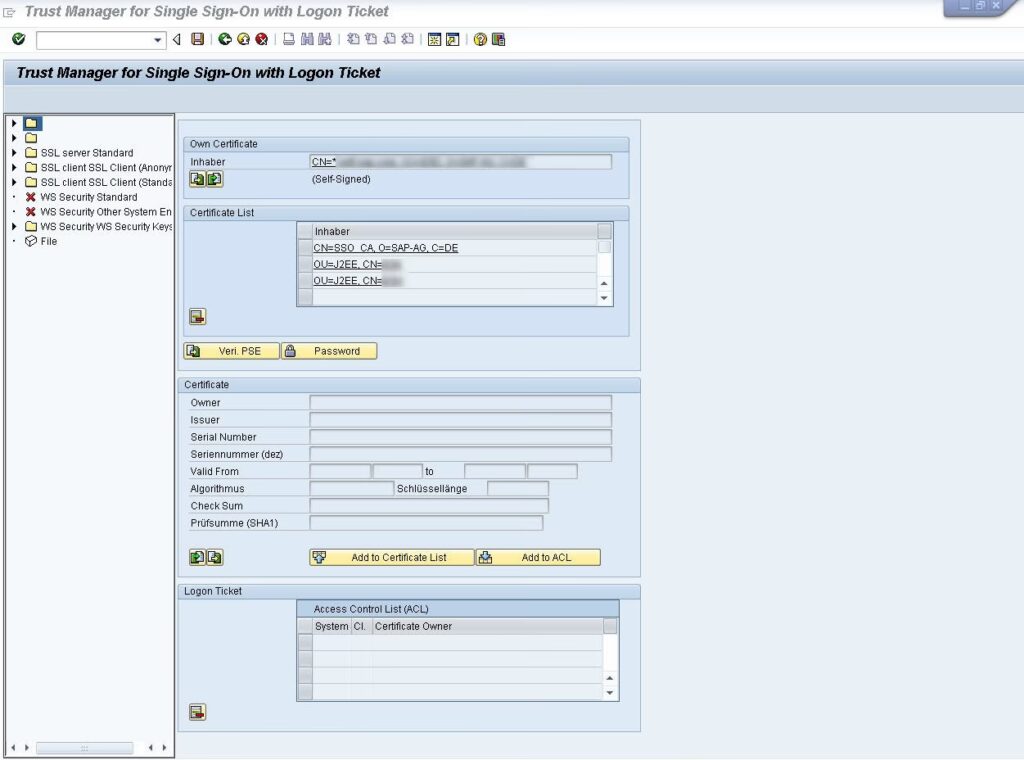Click the Save icon in the toolbar
This screenshot has width=1024, height=760.
tap(199, 40)
